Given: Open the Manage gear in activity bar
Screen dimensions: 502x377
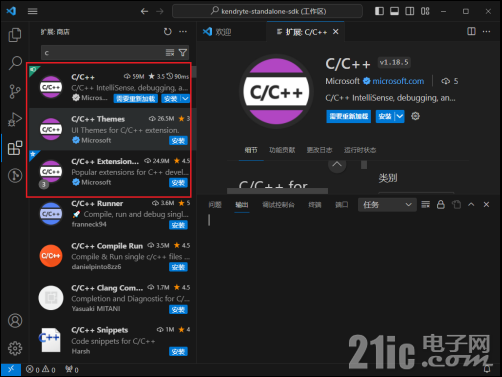Looking at the screenshot, I should (x=15, y=348).
